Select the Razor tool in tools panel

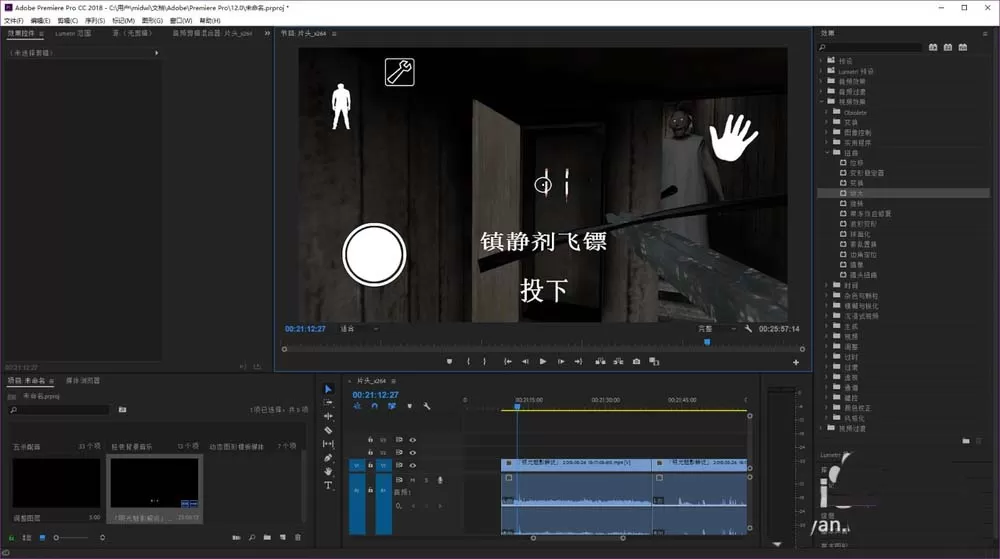point(328,430)
